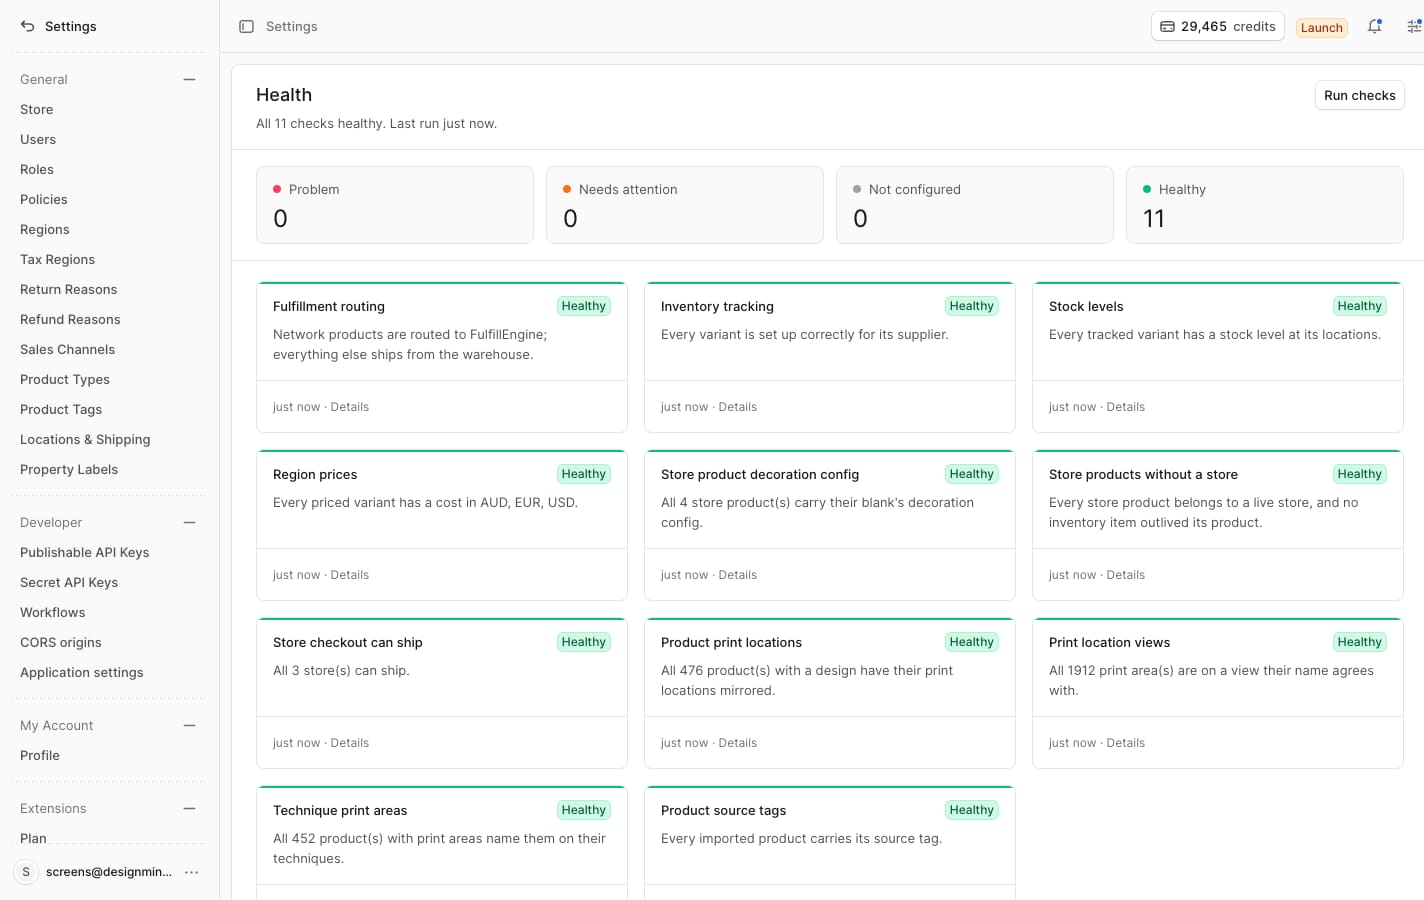Click the screens@designmin... account email

[x=109, y=872]
